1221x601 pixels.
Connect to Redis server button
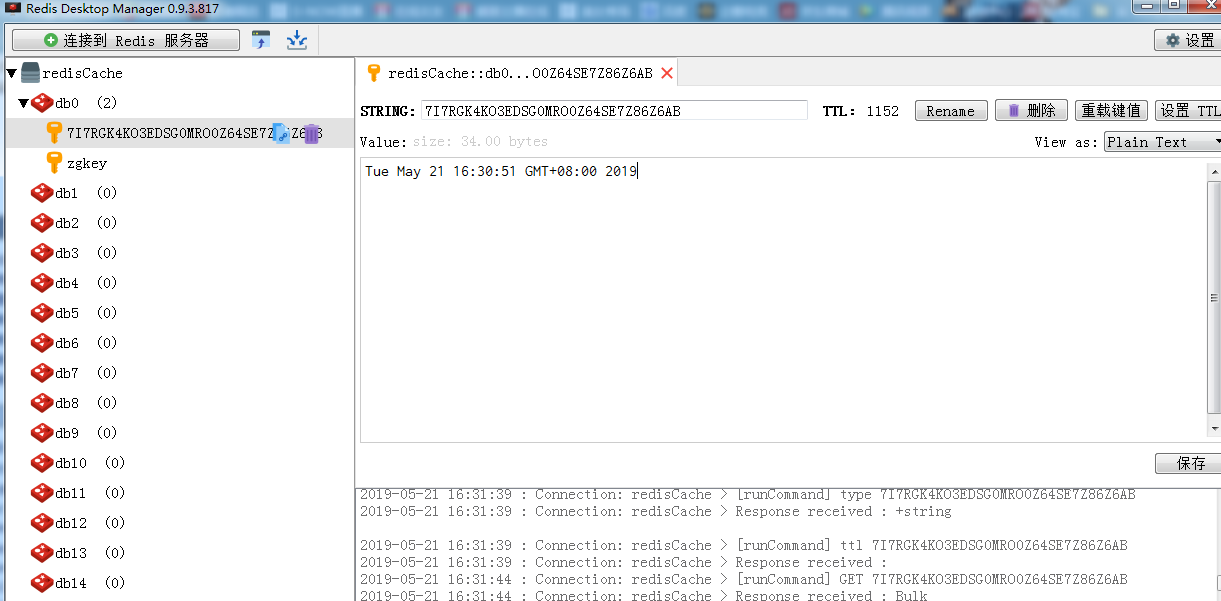[x=126, y=40]
